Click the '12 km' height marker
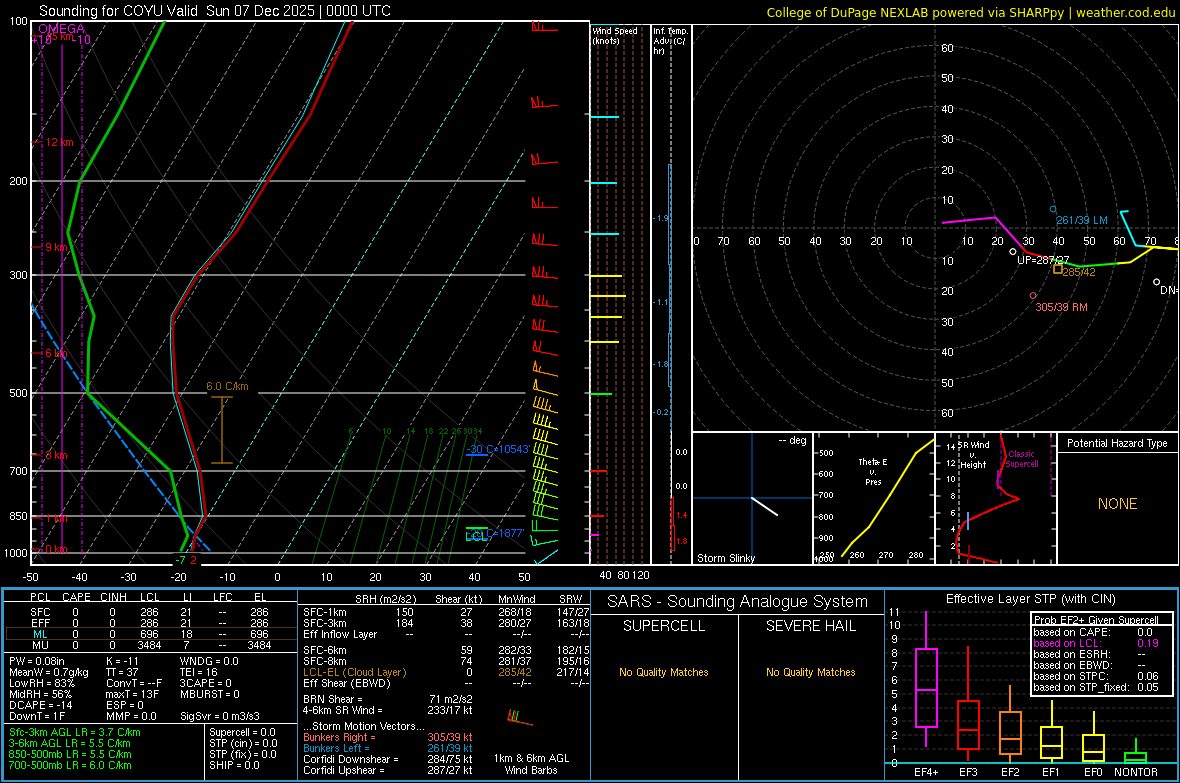The image size is (1180, 783). [x=58, y=142]
